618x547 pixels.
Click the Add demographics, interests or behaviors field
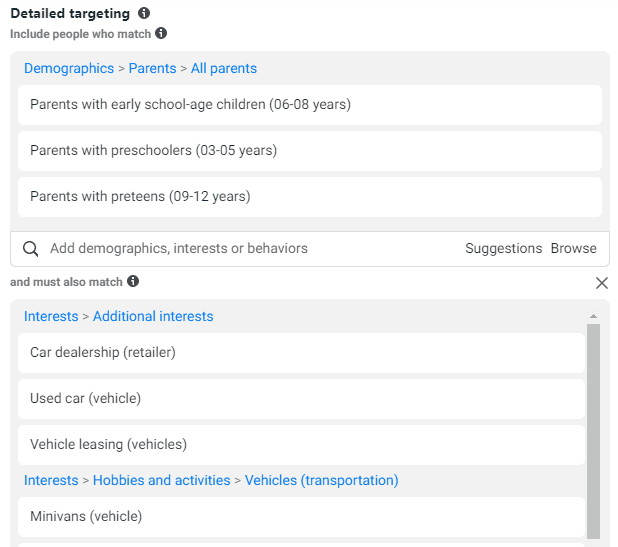coord(250,248)
